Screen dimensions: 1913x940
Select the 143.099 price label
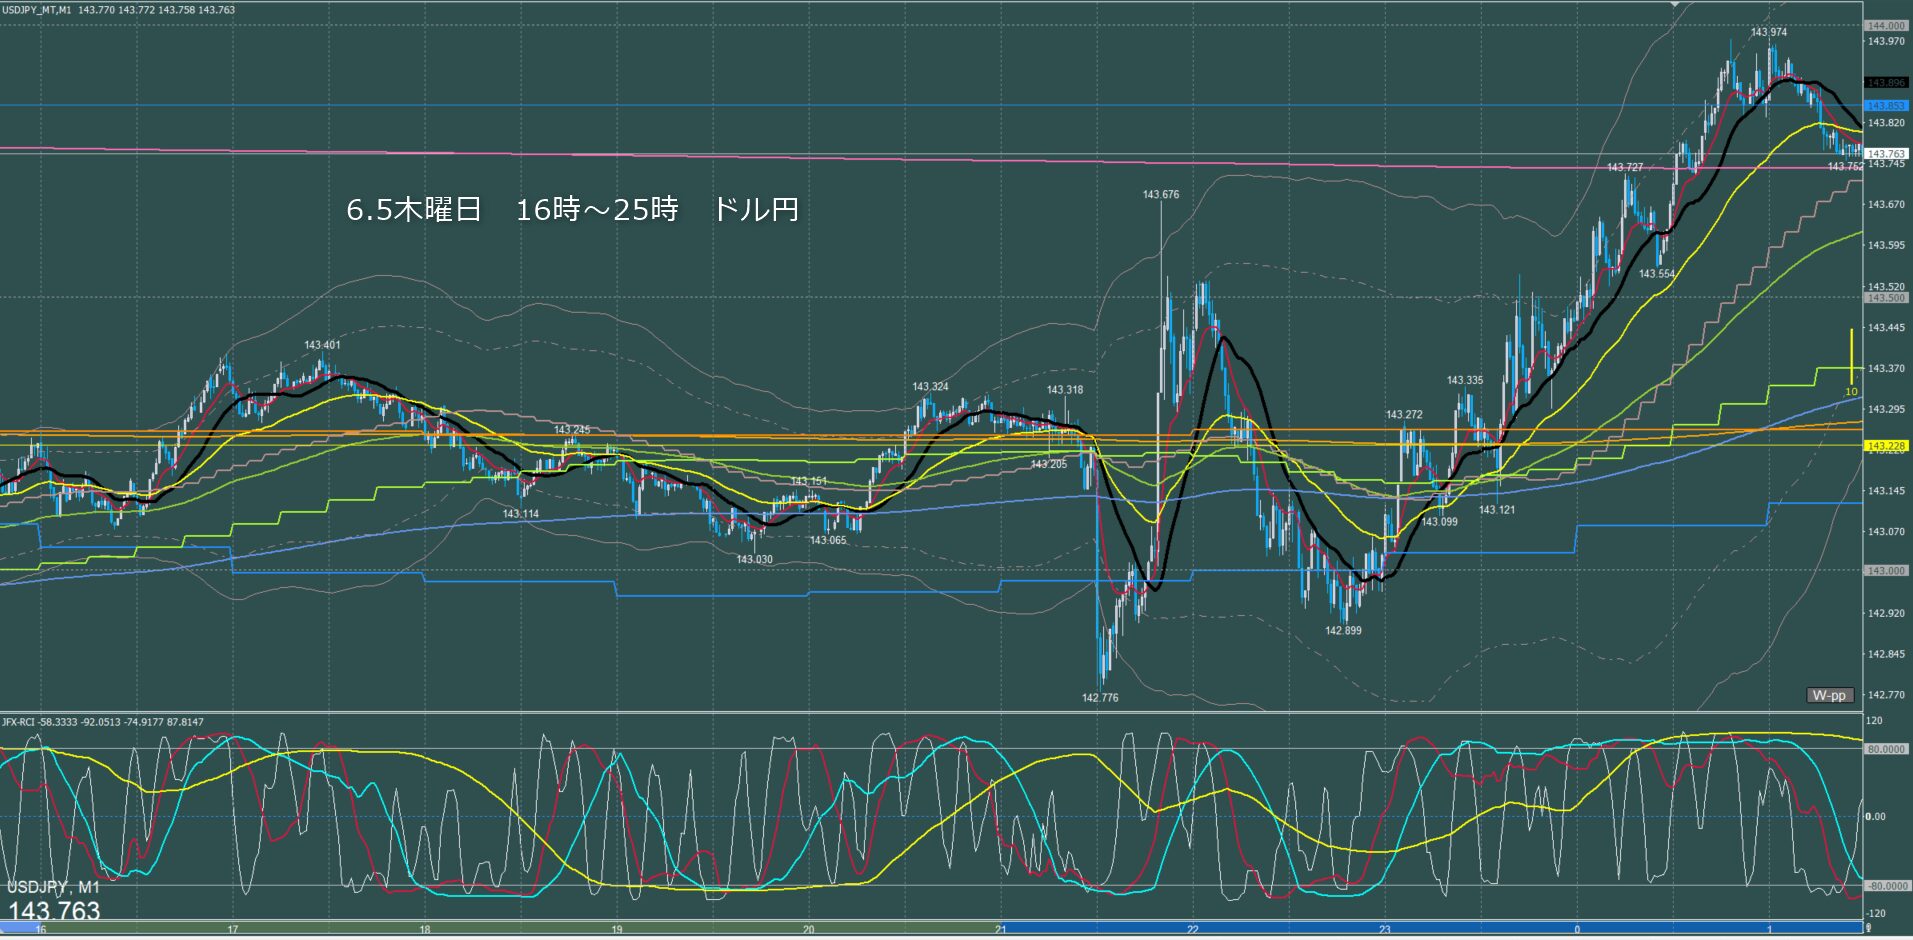coord(1440,522)
